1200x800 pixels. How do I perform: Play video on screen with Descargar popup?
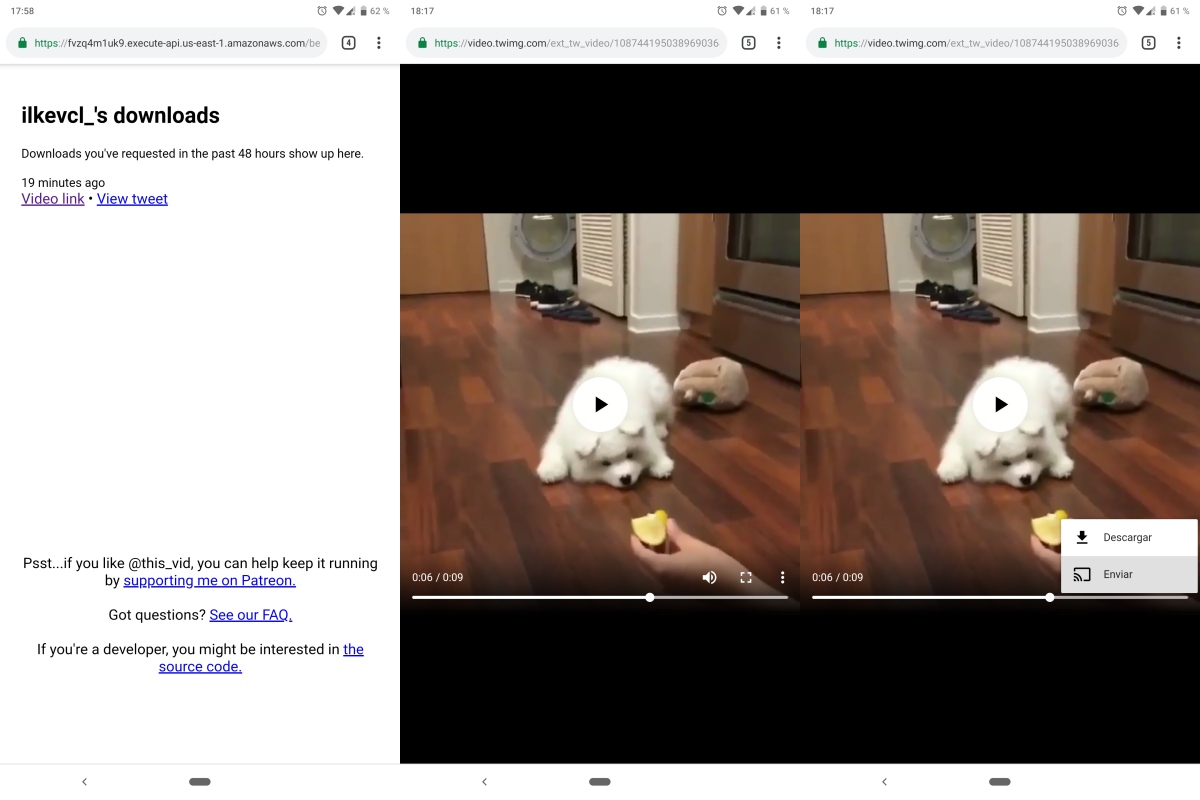(x=1000, y=405)
